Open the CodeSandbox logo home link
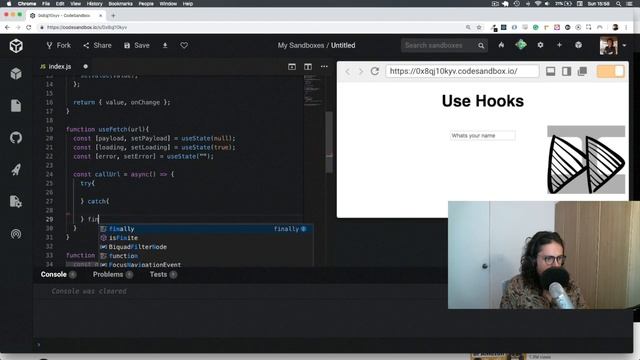The height and width of the screenshot is (360, 640). point(16,46)
